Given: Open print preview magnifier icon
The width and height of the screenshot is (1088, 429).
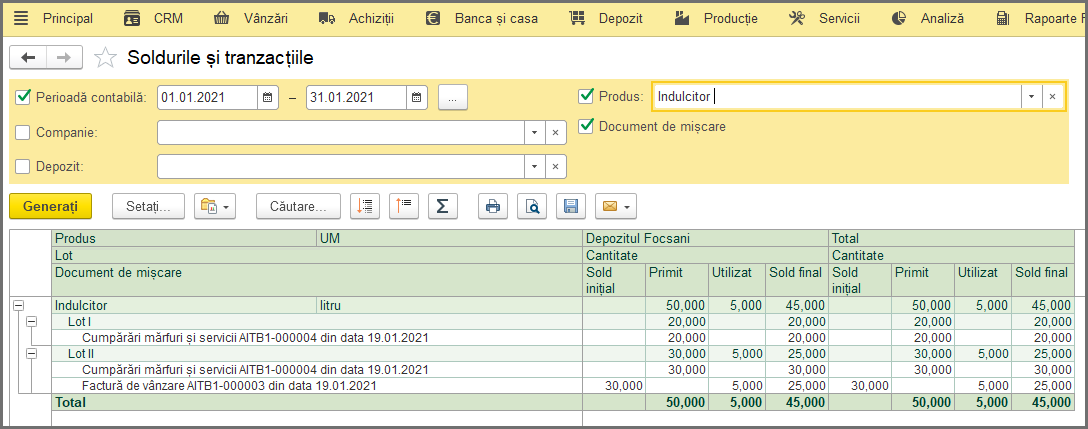Looking at the screenshot, I should tap(532, 206).
